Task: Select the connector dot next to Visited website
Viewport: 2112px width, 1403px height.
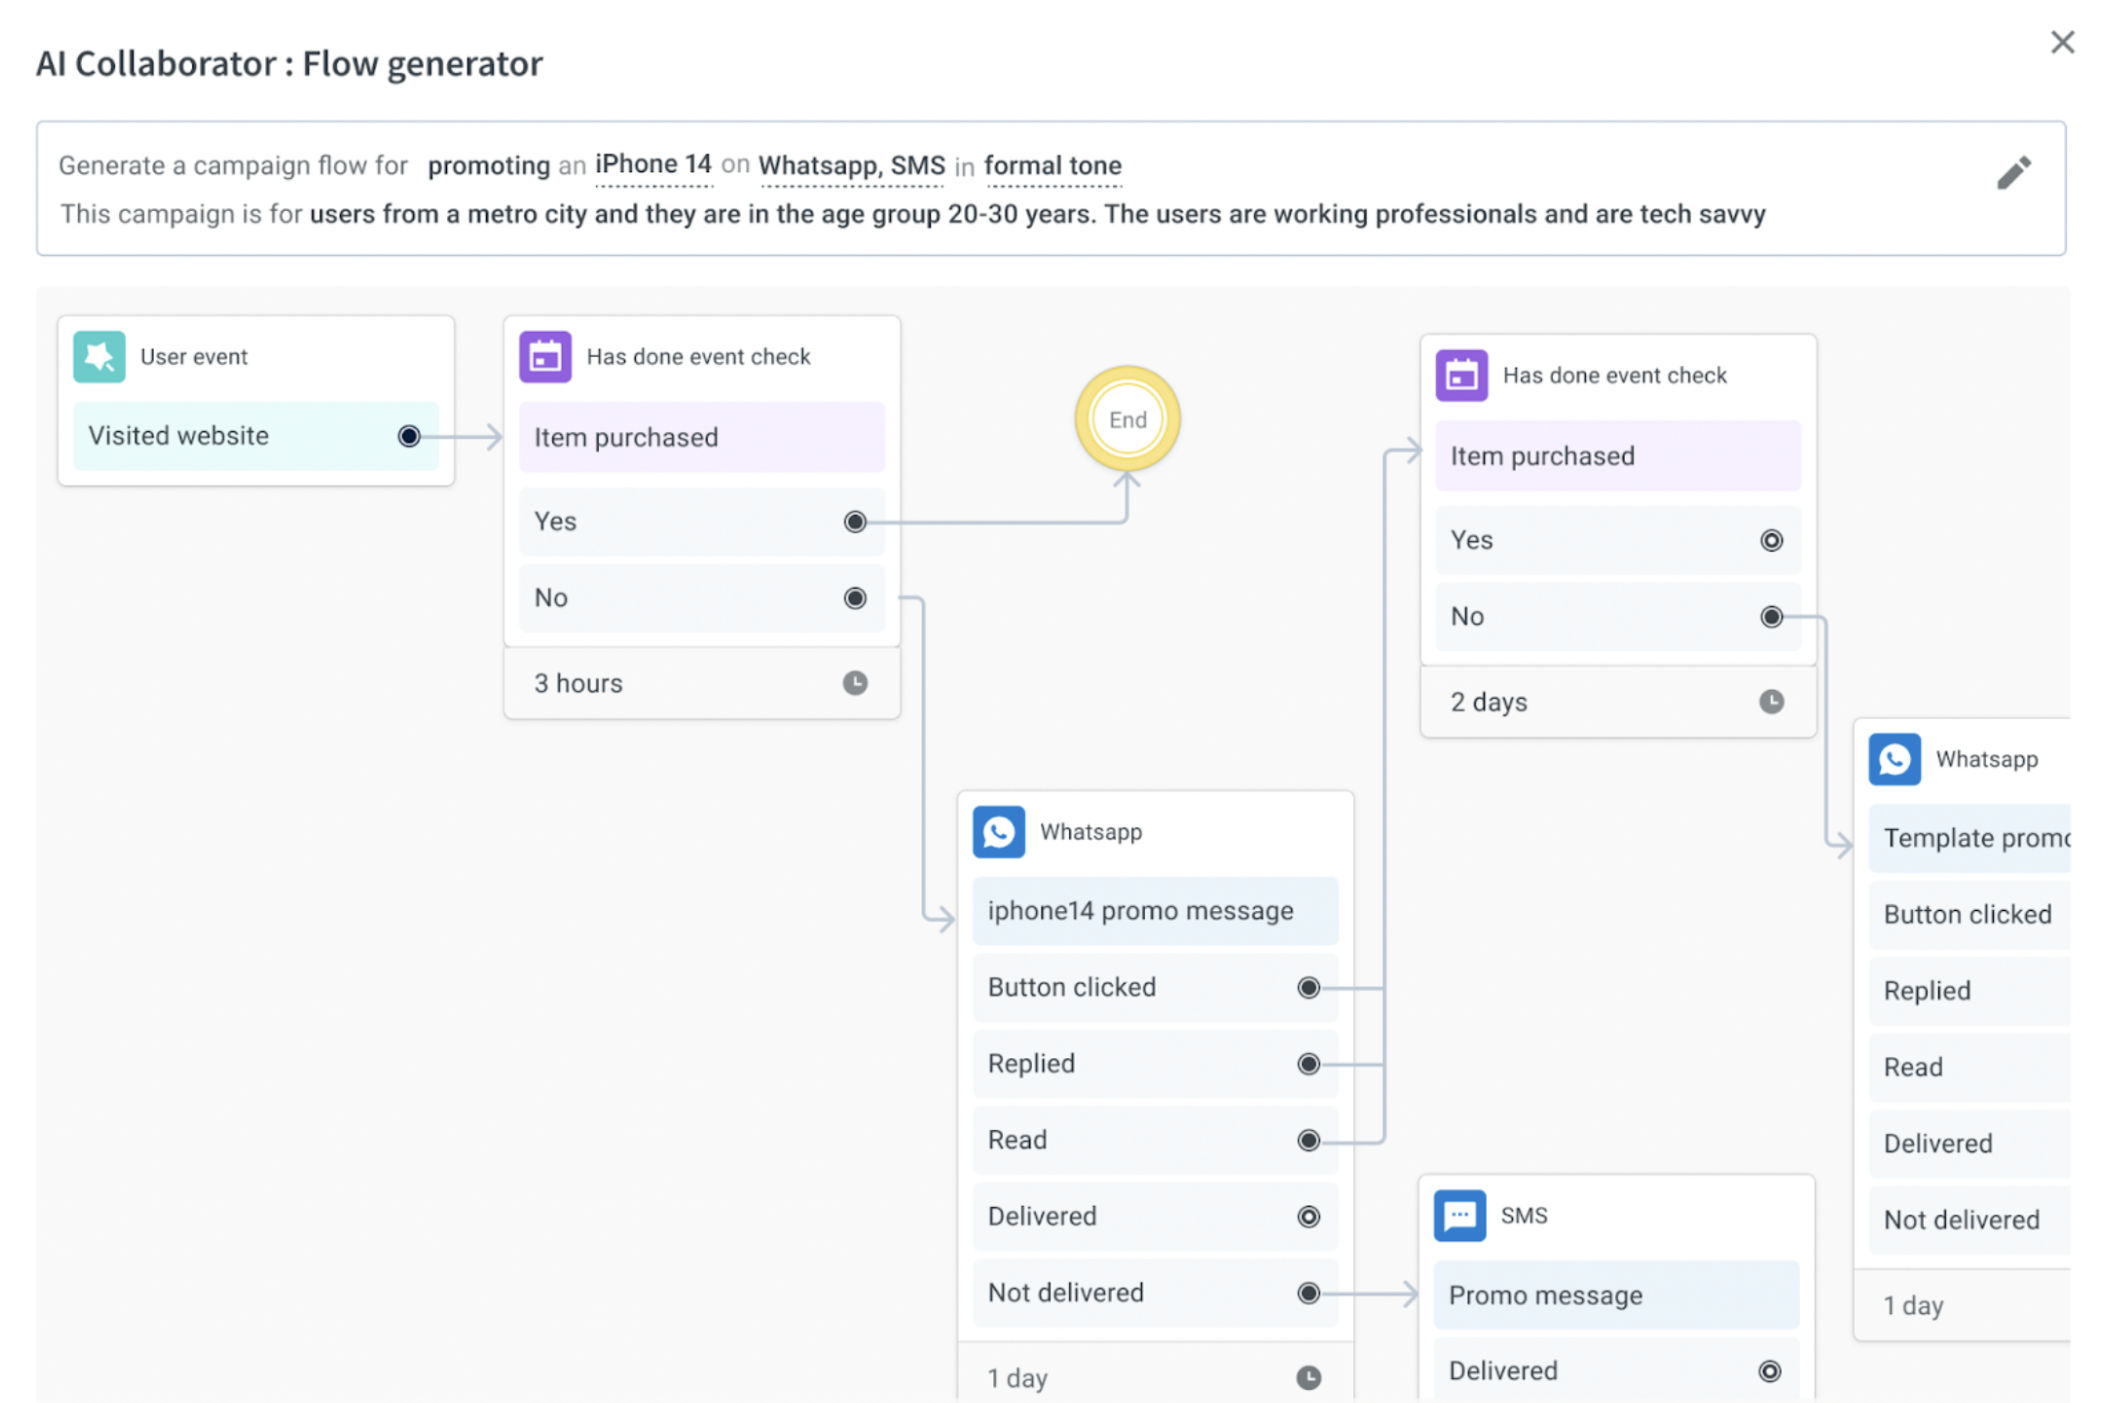Action: click(x=408, y=435)
